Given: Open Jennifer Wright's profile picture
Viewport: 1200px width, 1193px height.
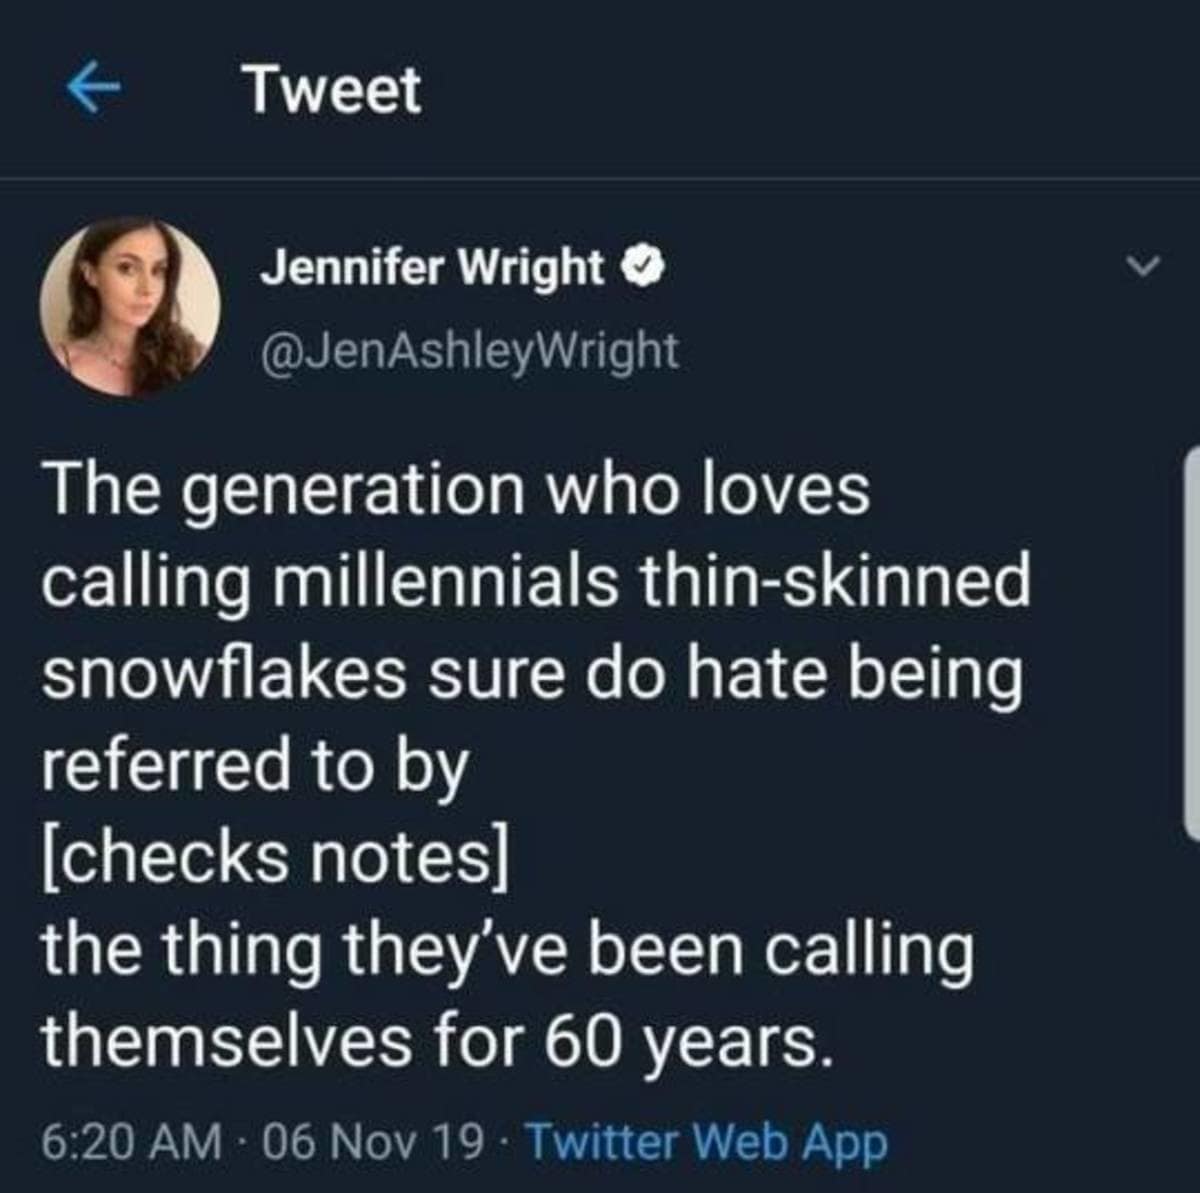Looking at the screenshot, I should coord(130,307).
